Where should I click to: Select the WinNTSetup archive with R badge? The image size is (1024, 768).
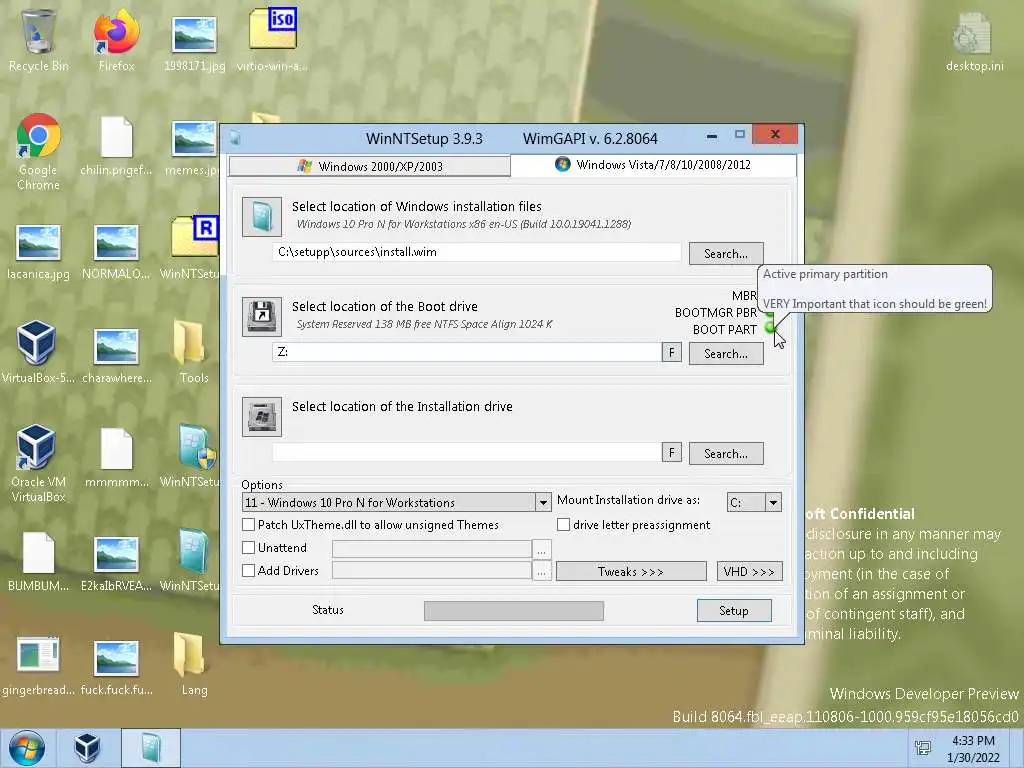[x=194, y=247]
